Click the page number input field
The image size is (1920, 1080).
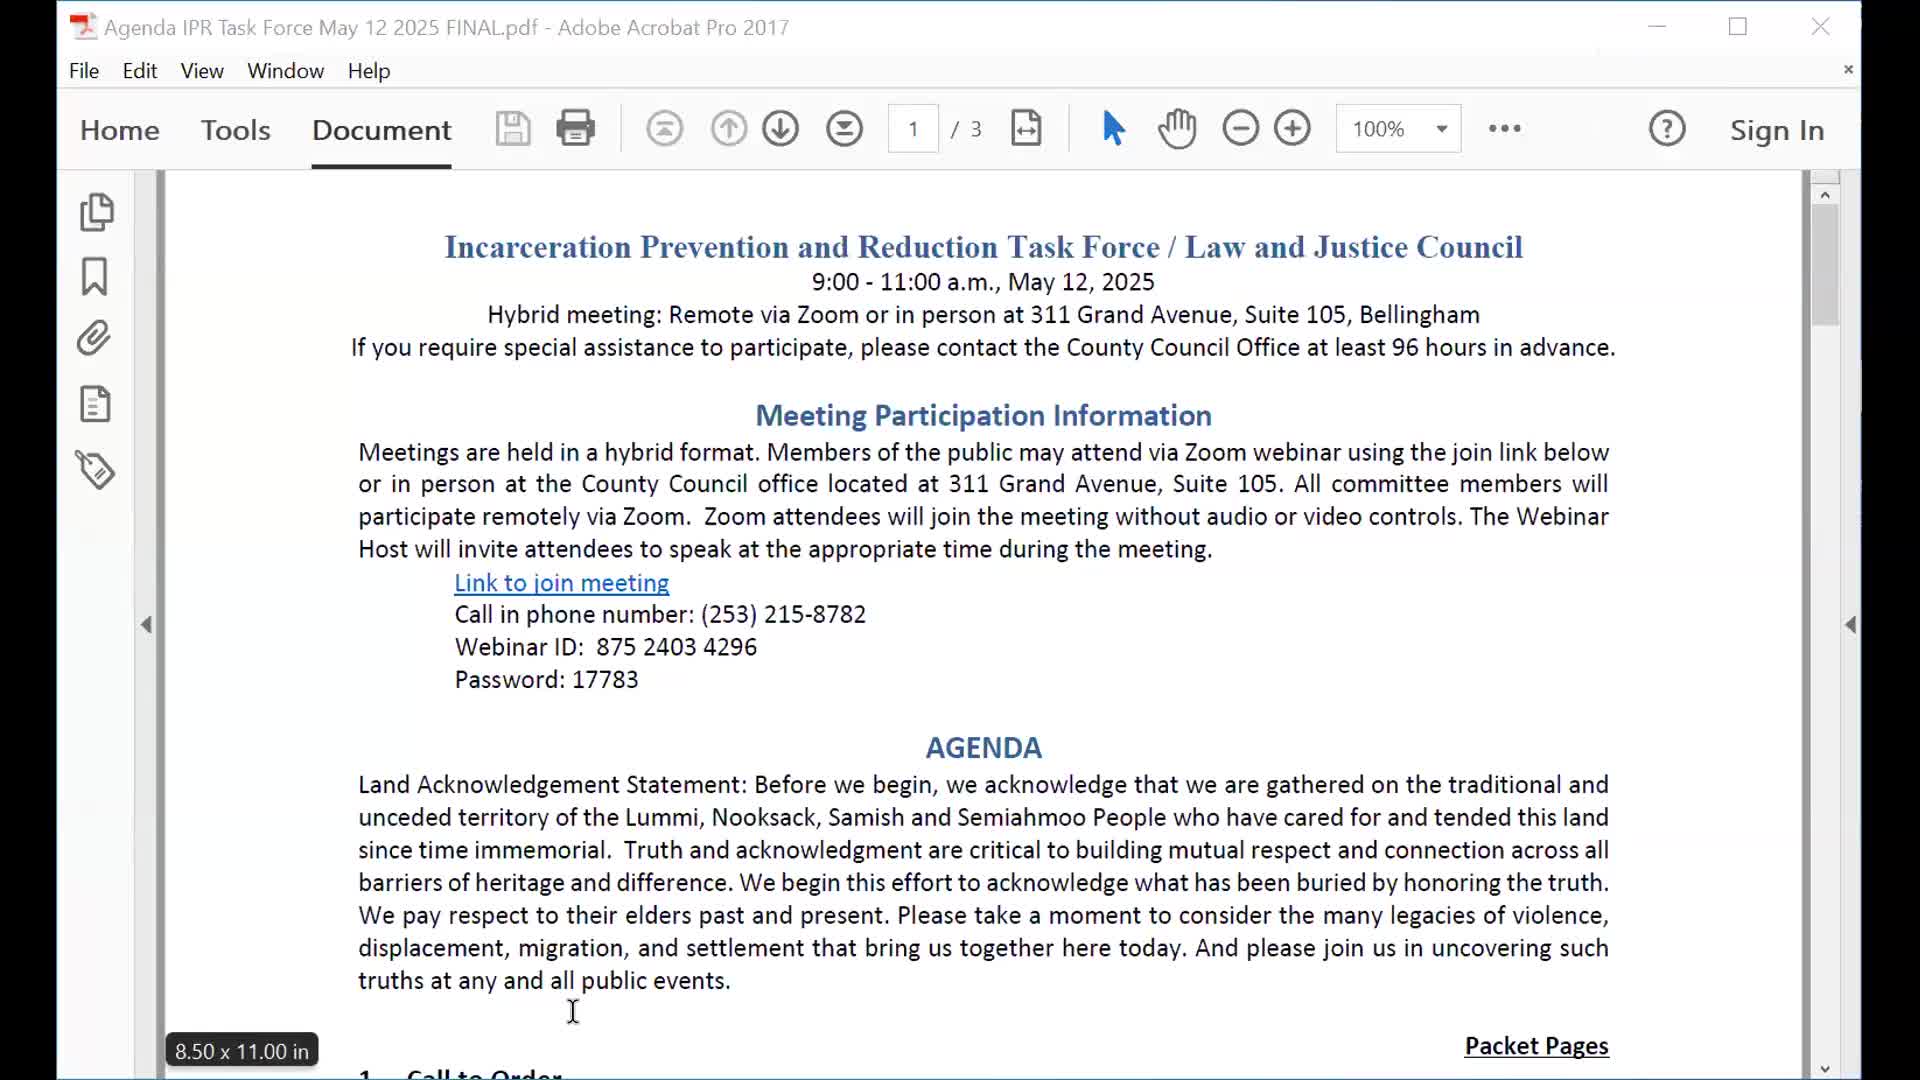coord(912,129)
